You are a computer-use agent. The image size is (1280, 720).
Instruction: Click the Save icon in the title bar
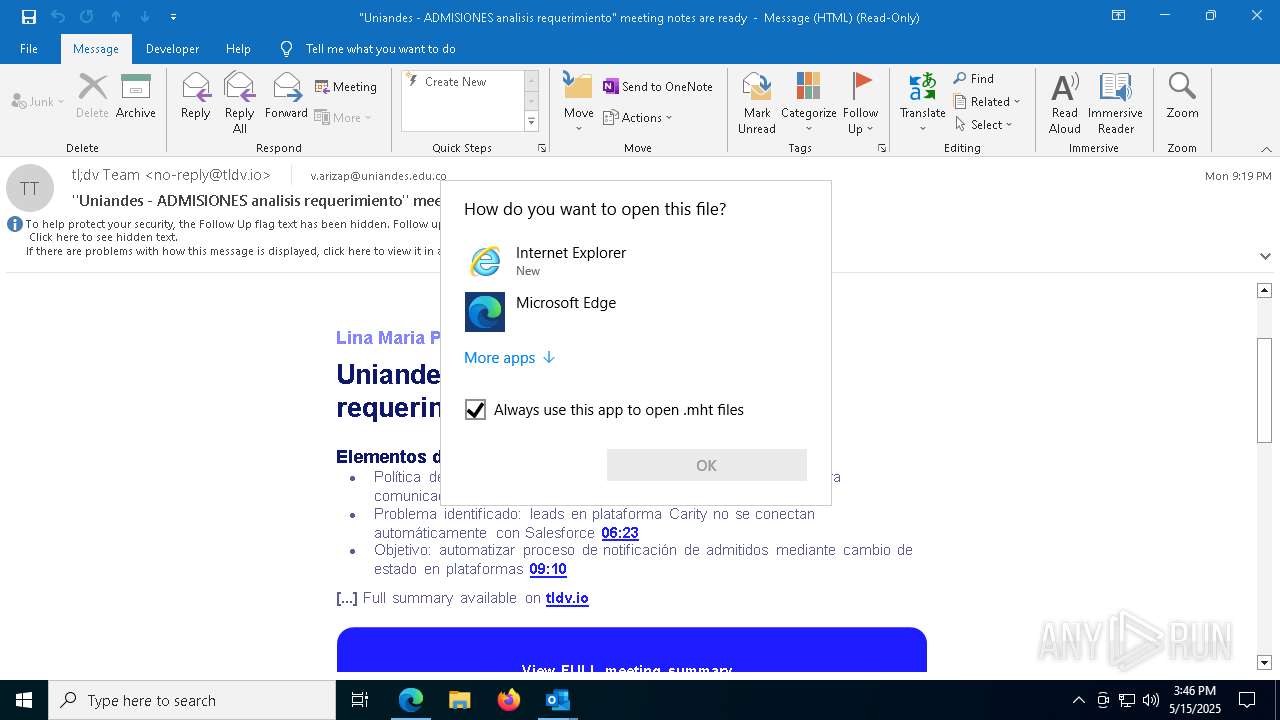[28, 17]
